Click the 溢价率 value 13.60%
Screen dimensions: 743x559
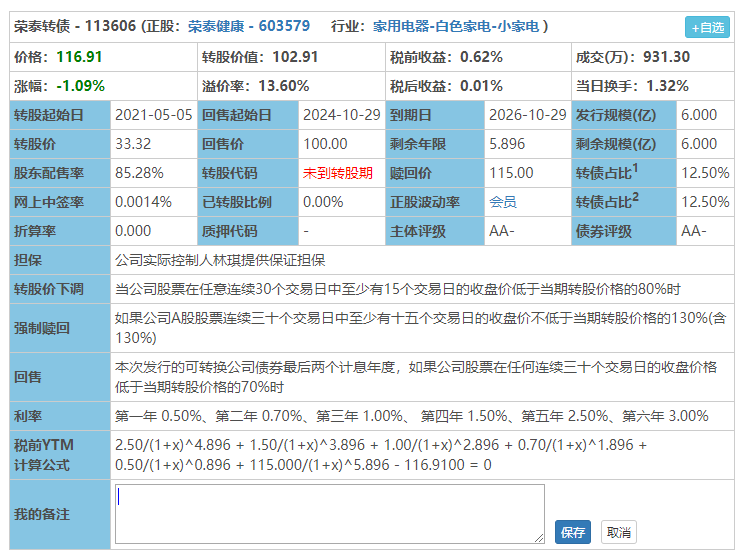click(x=283, y=86)
